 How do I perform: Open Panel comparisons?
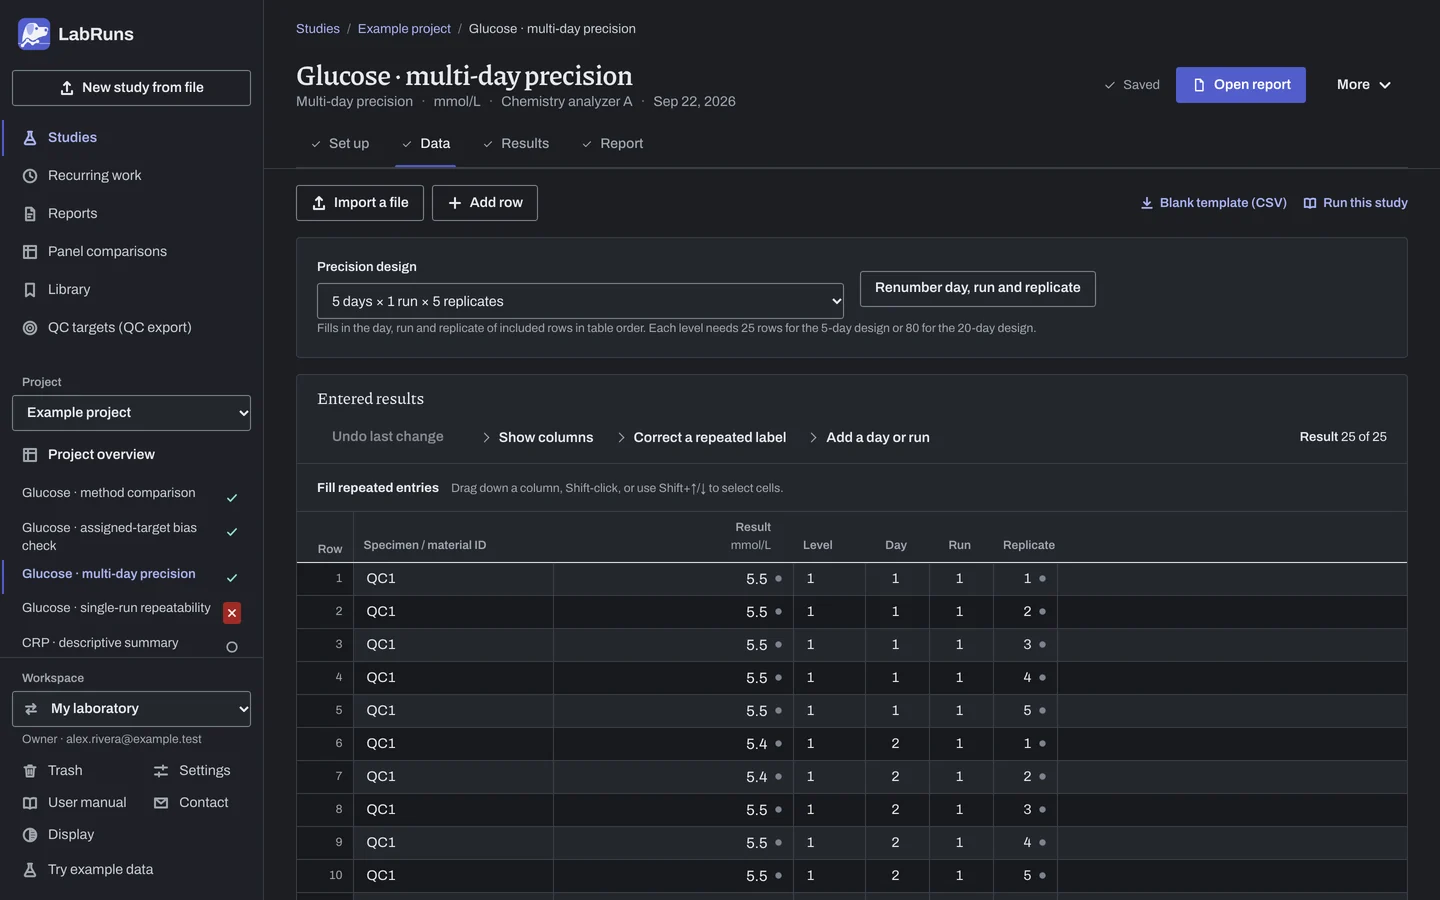pyautogui.click(x=131, y=251)
